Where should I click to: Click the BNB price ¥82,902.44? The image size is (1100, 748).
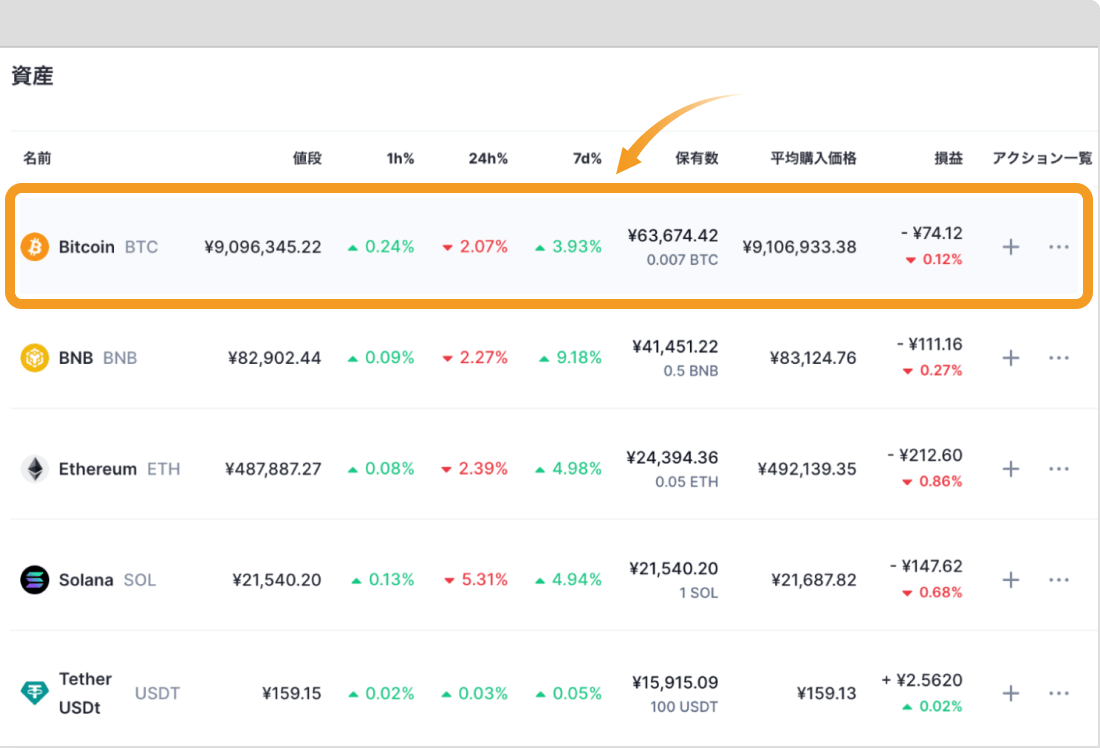click(274, 358)
